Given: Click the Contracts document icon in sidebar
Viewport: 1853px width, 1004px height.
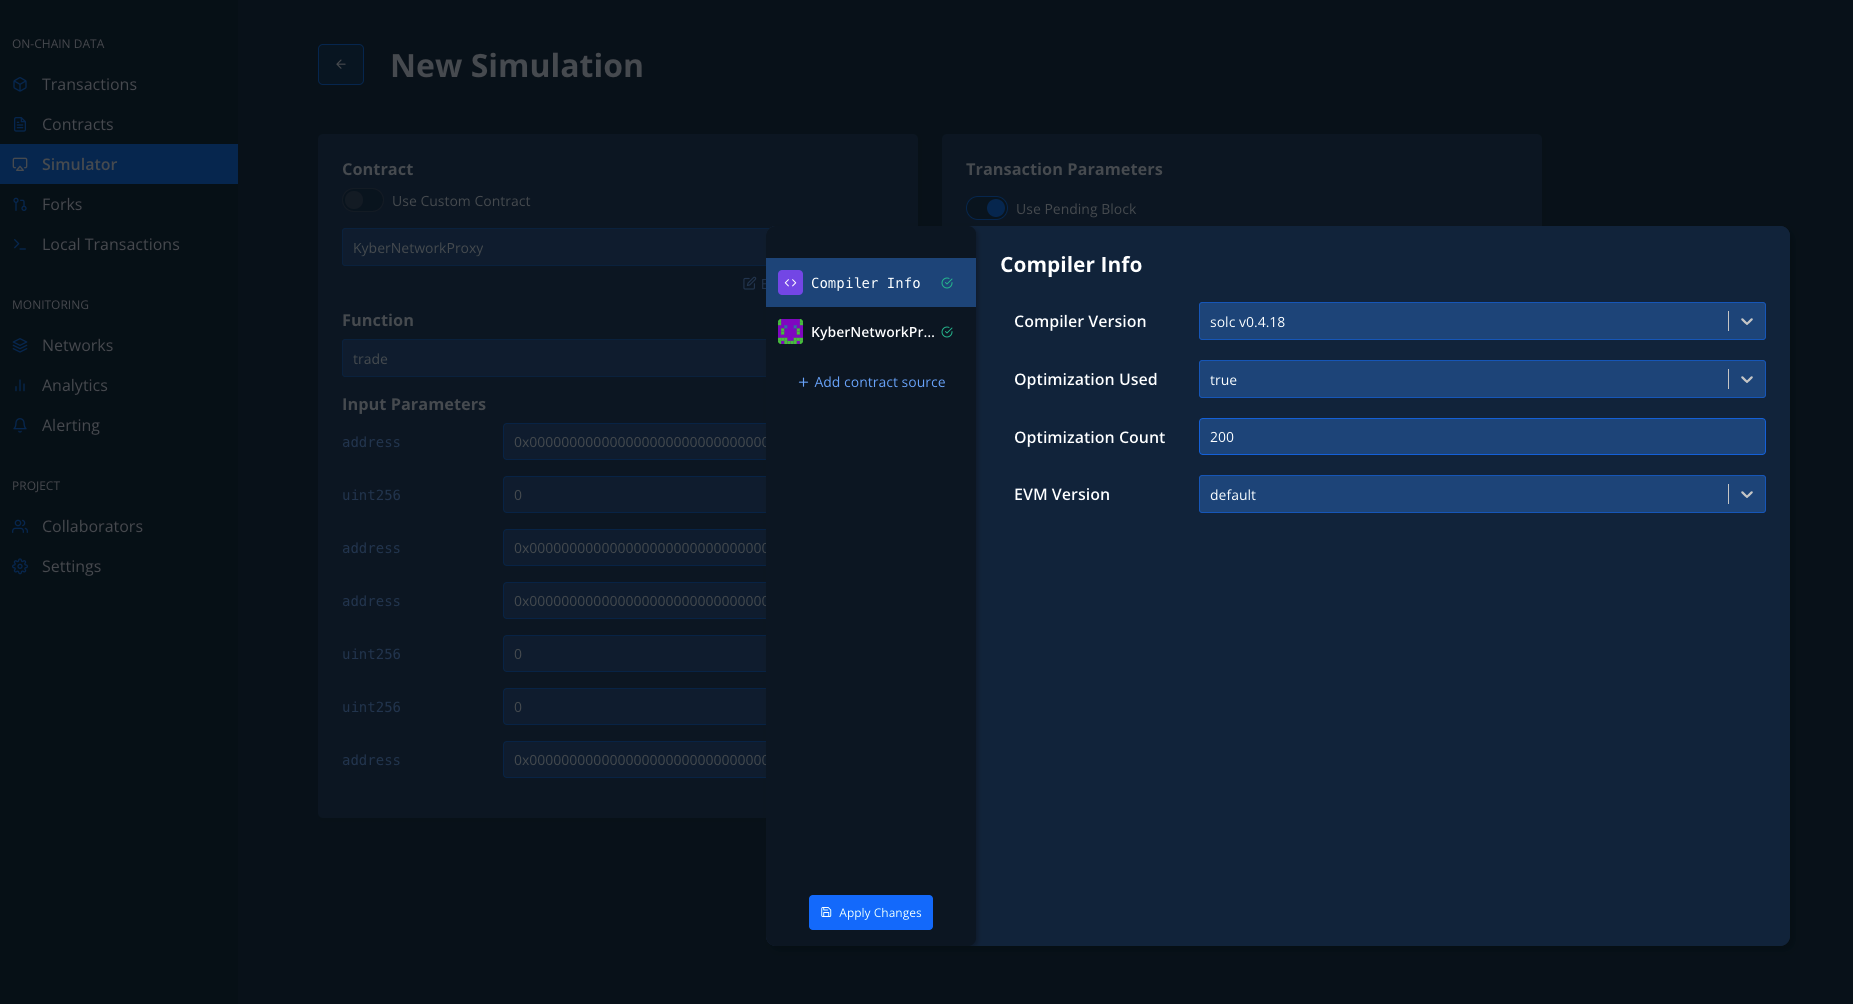Looking at the screenshot, I should (20, 124).
